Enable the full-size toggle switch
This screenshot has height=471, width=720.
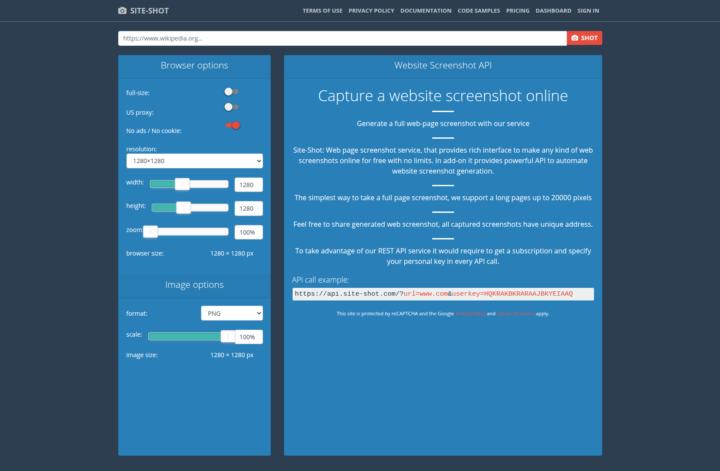(x=231, y=92)
